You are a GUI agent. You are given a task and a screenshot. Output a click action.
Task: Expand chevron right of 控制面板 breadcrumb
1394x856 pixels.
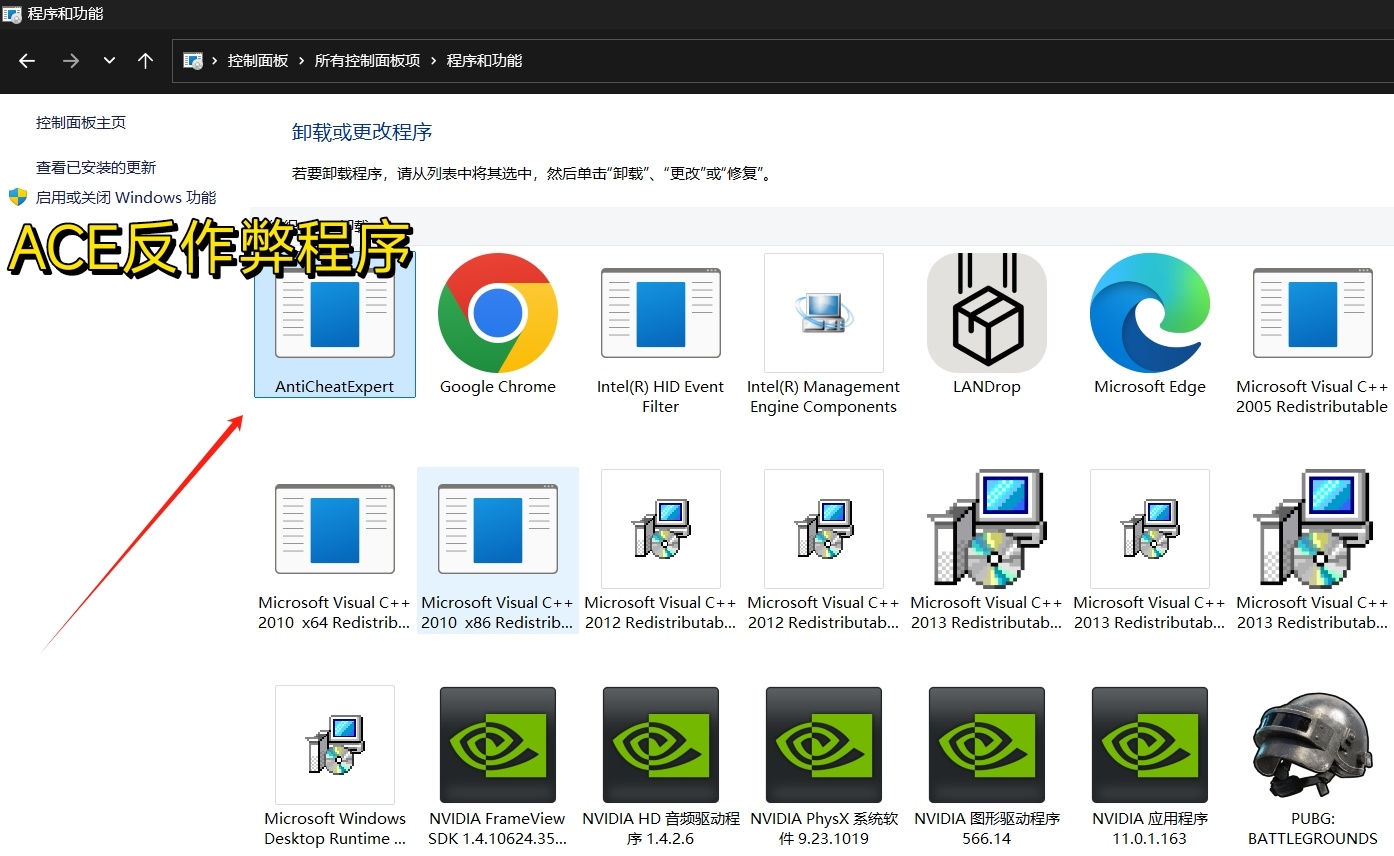point(301,61)
